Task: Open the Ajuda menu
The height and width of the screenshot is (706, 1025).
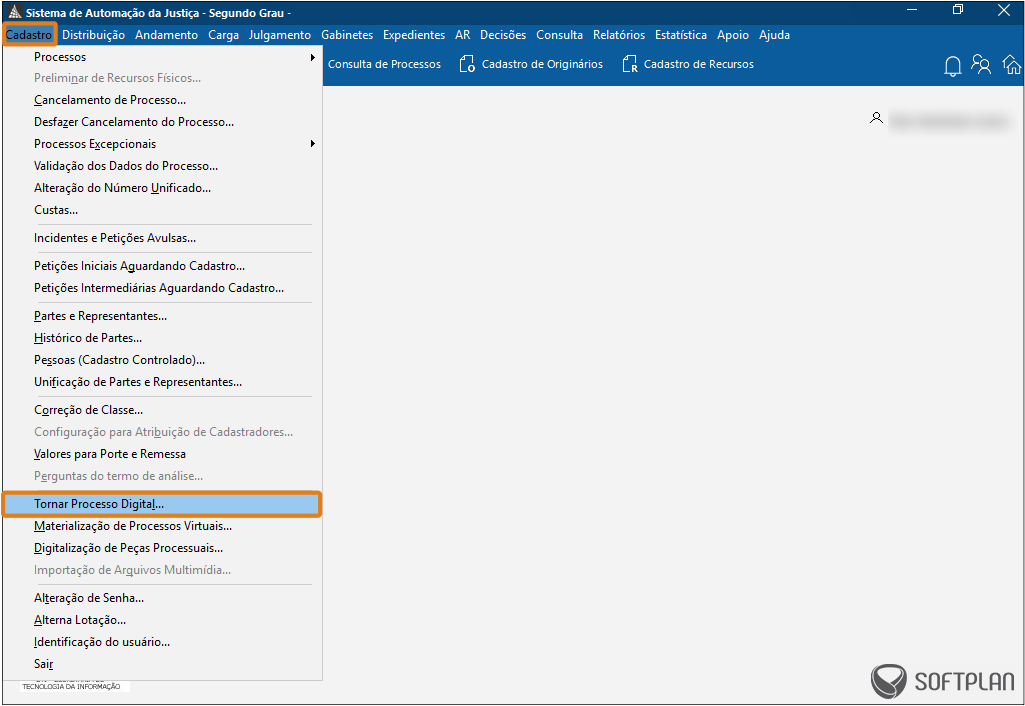Action: click(775, 35)
